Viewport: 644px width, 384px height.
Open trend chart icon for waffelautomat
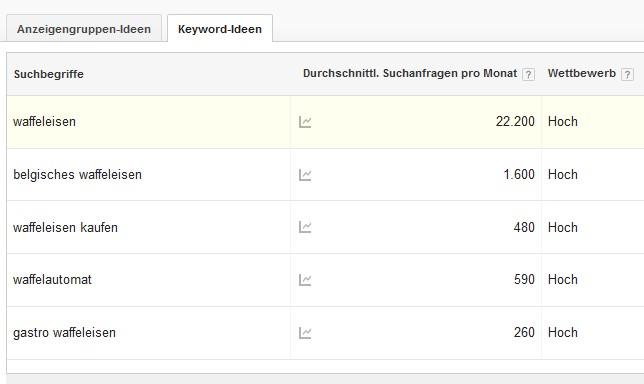(x=305, y=280)
